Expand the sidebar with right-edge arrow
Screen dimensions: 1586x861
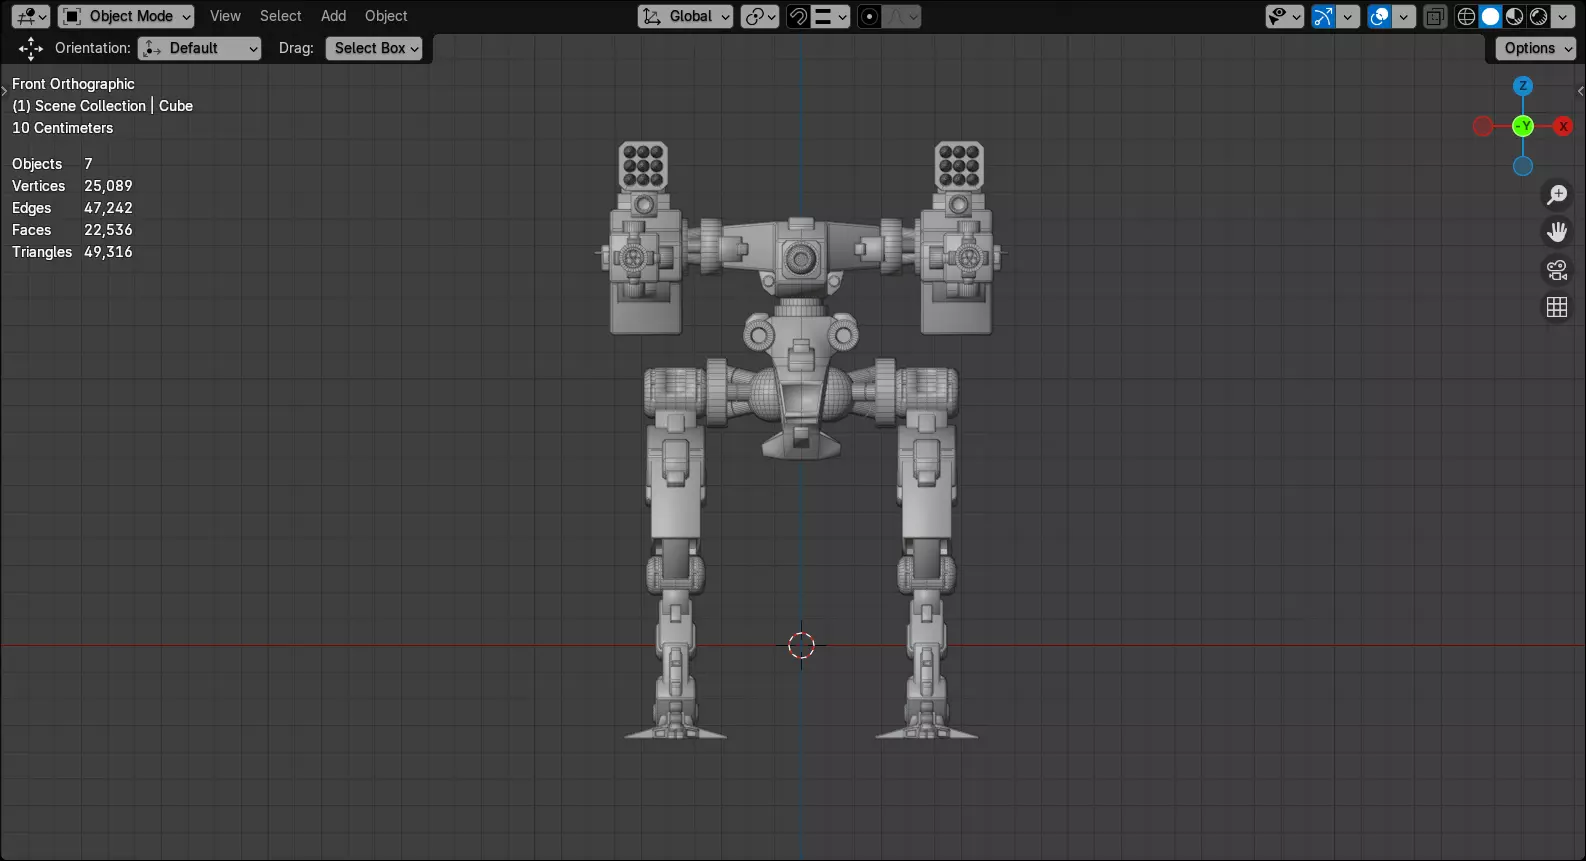pos(1580,91)
